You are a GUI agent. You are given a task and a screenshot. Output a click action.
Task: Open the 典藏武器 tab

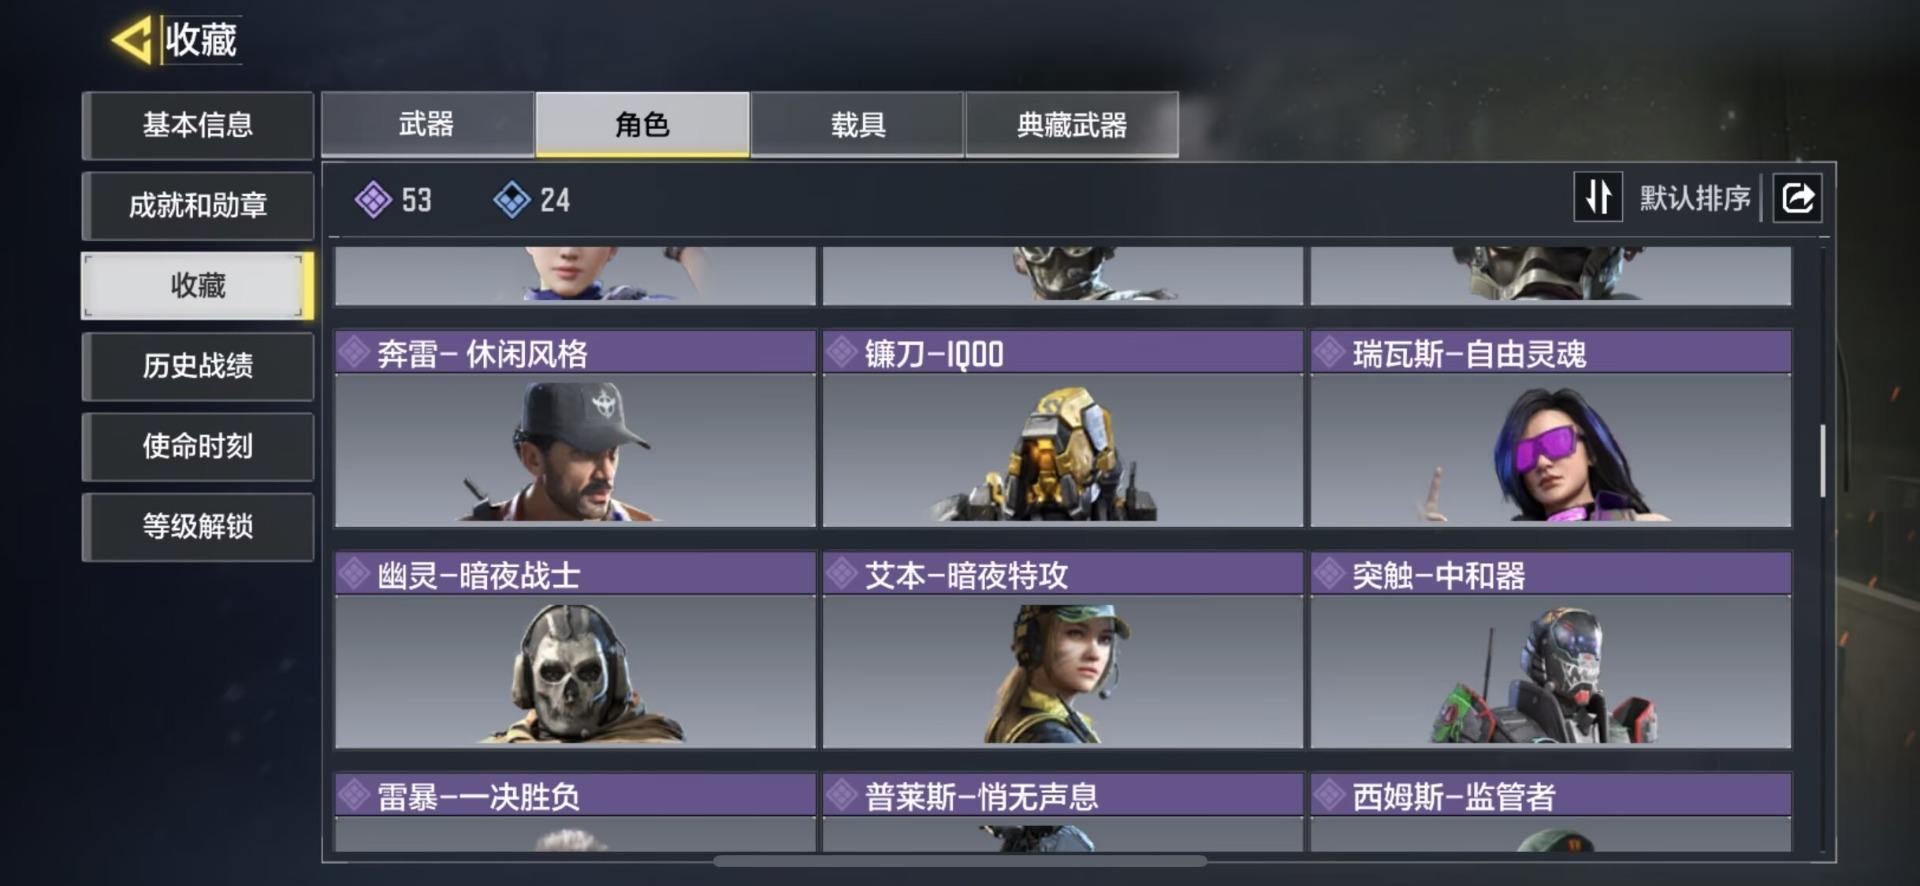click(x=1072, y=124)
